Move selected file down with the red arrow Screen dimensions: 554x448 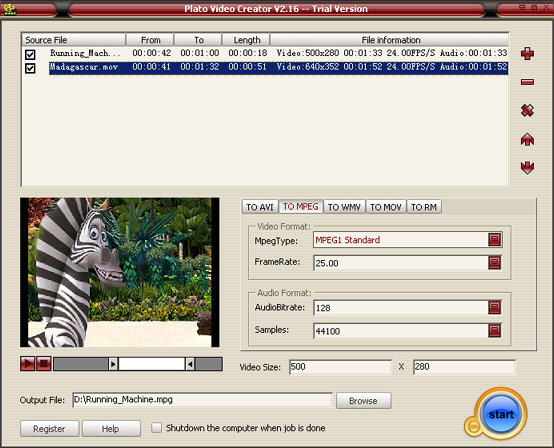tap(527, 167)
